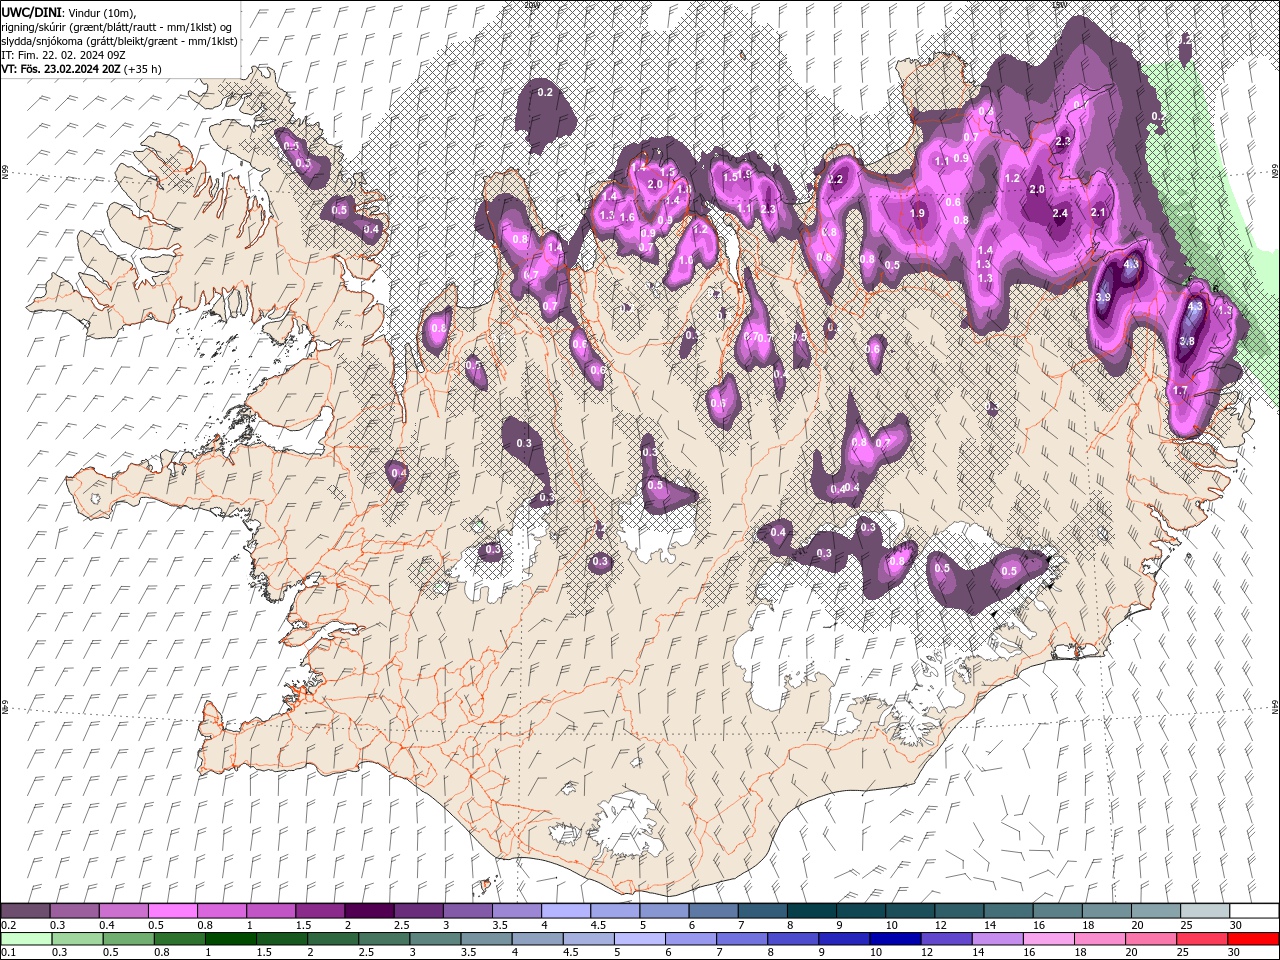Click dark green rain swatch between 1 and 1.5
Image resolution: width=1280 pixels, height=960 pixels.
(x=230, y=939)
